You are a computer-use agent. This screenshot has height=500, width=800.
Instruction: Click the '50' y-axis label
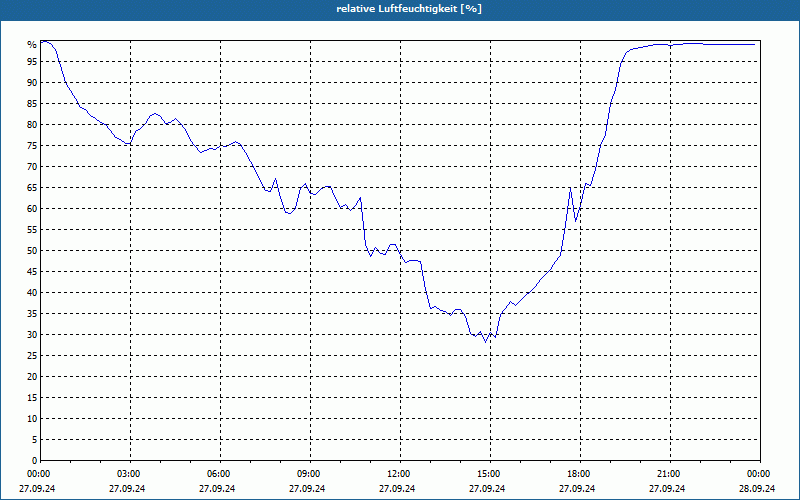(32, 251)
